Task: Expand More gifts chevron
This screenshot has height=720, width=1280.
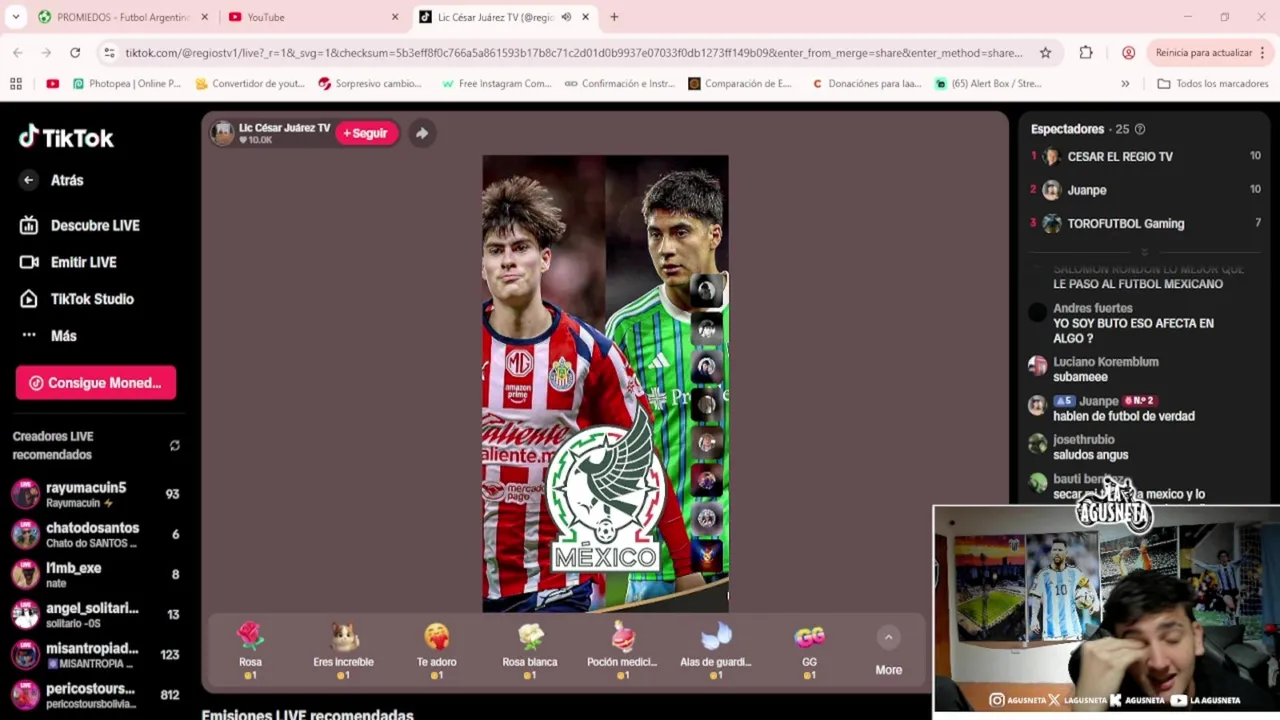Action: point(888,637)
